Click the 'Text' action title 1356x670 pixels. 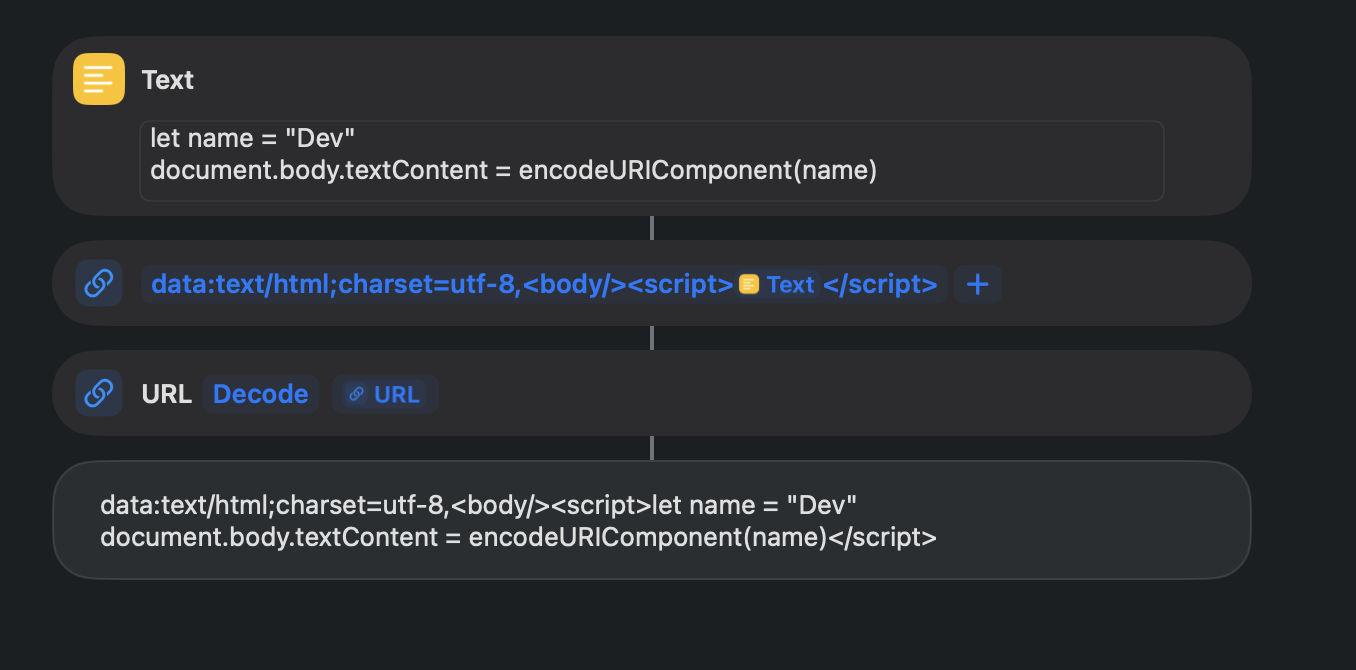click(x=167, y=80)
